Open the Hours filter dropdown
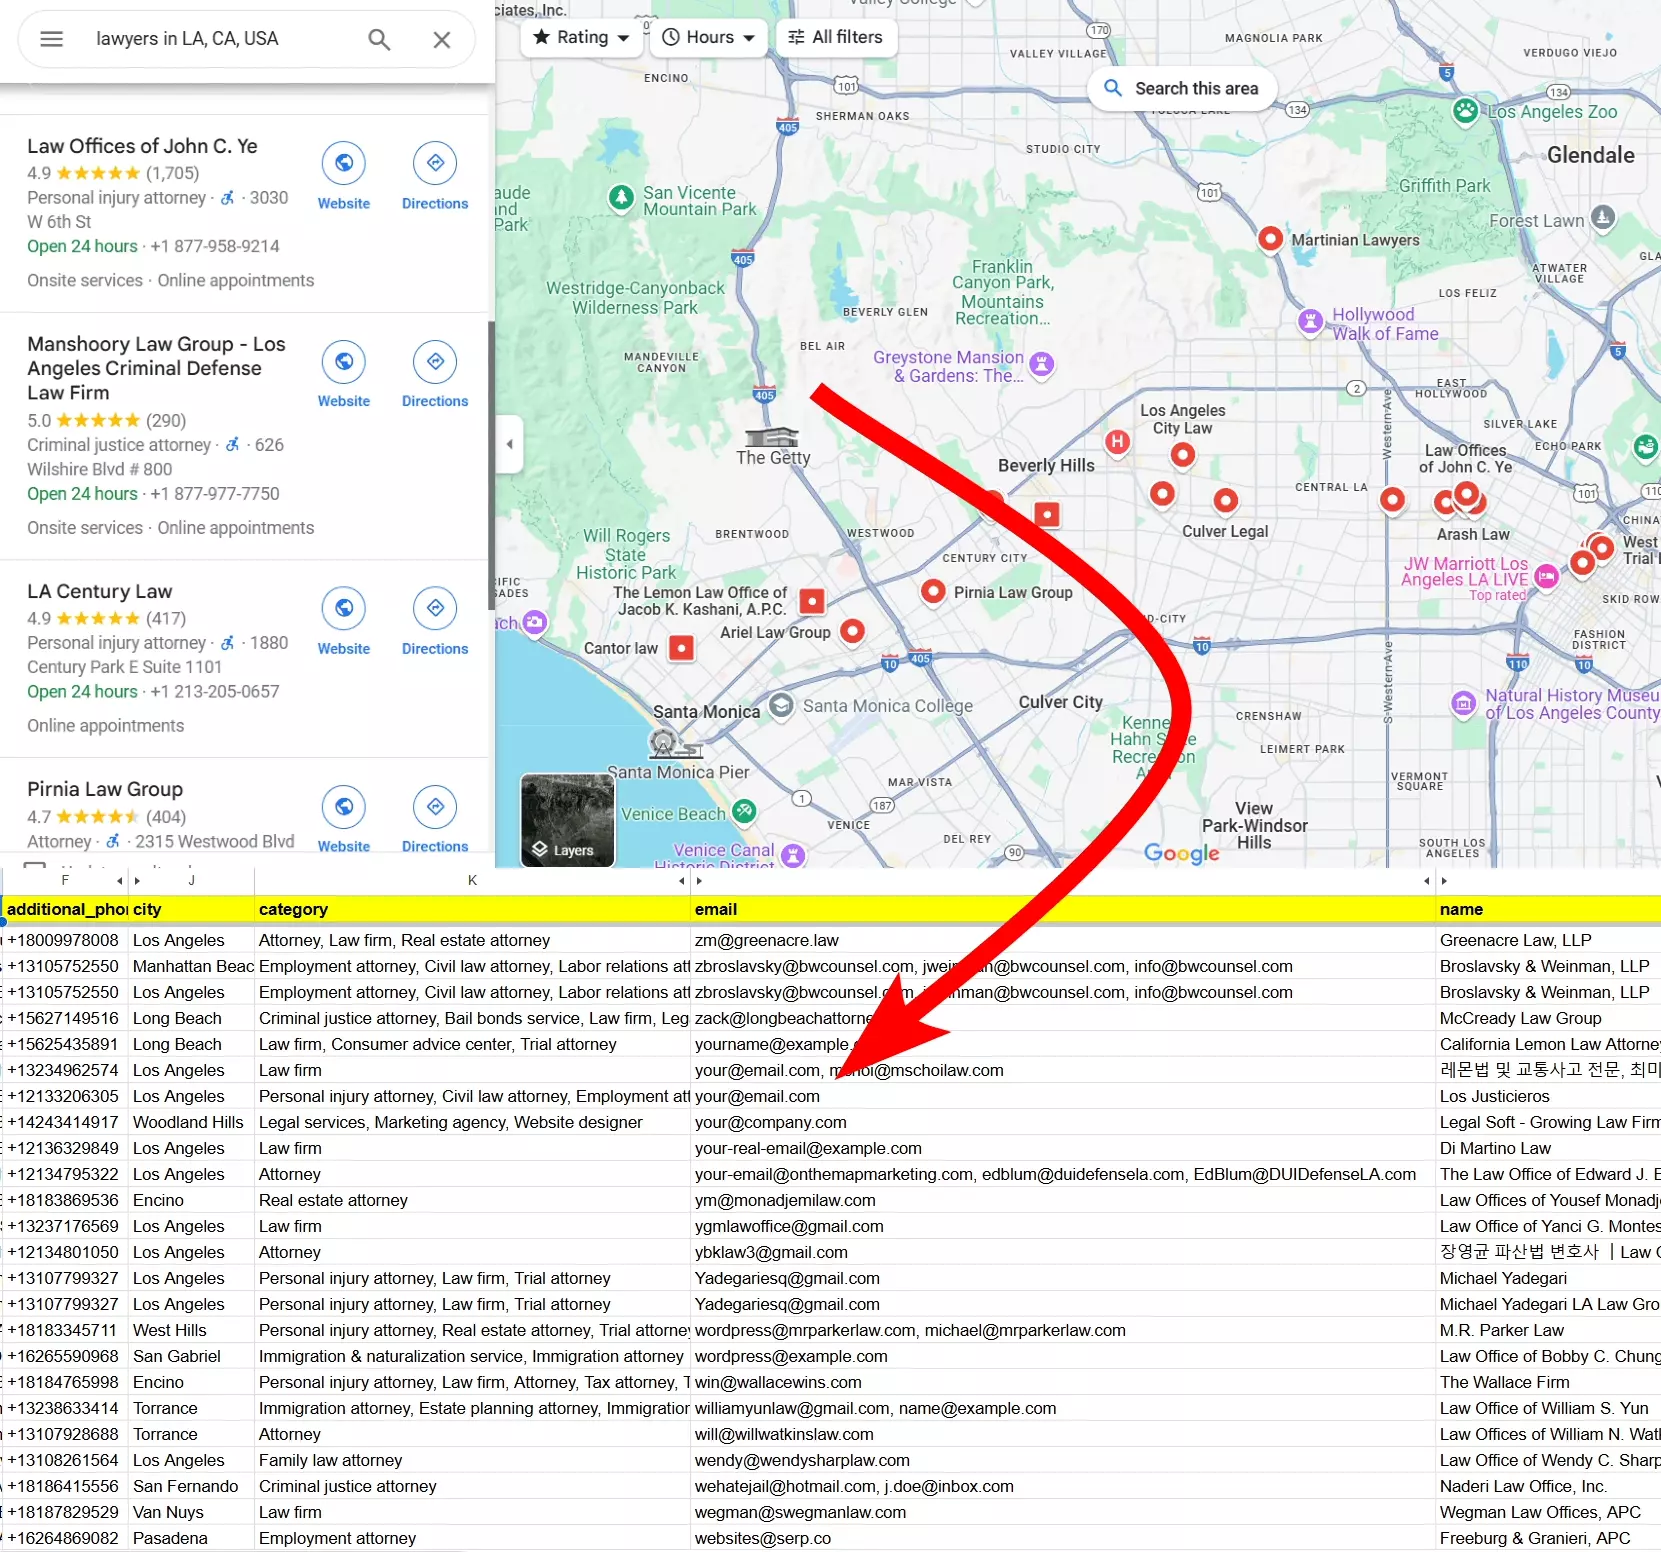This screenshot has height=1552, width=1661. [709, 37]
